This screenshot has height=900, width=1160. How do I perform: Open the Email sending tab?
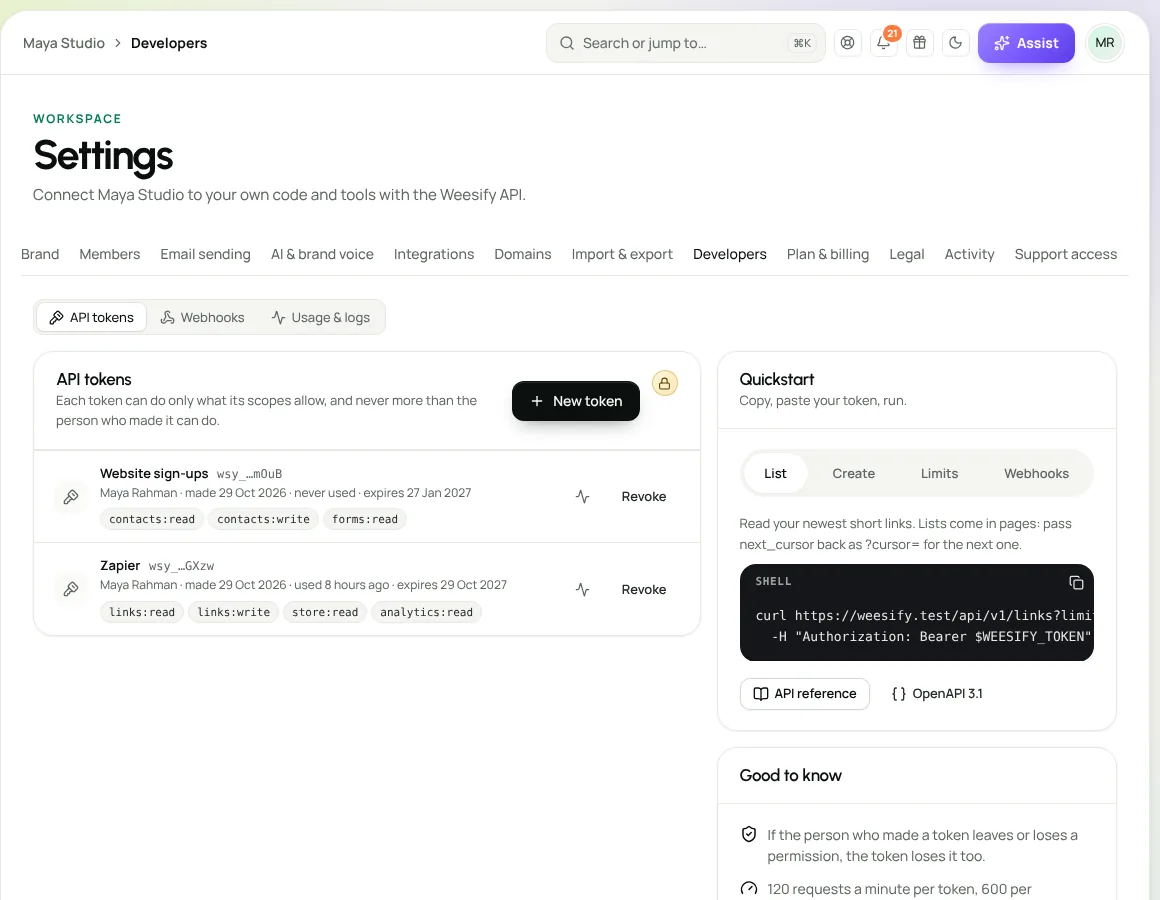click(x=206, y=254)
